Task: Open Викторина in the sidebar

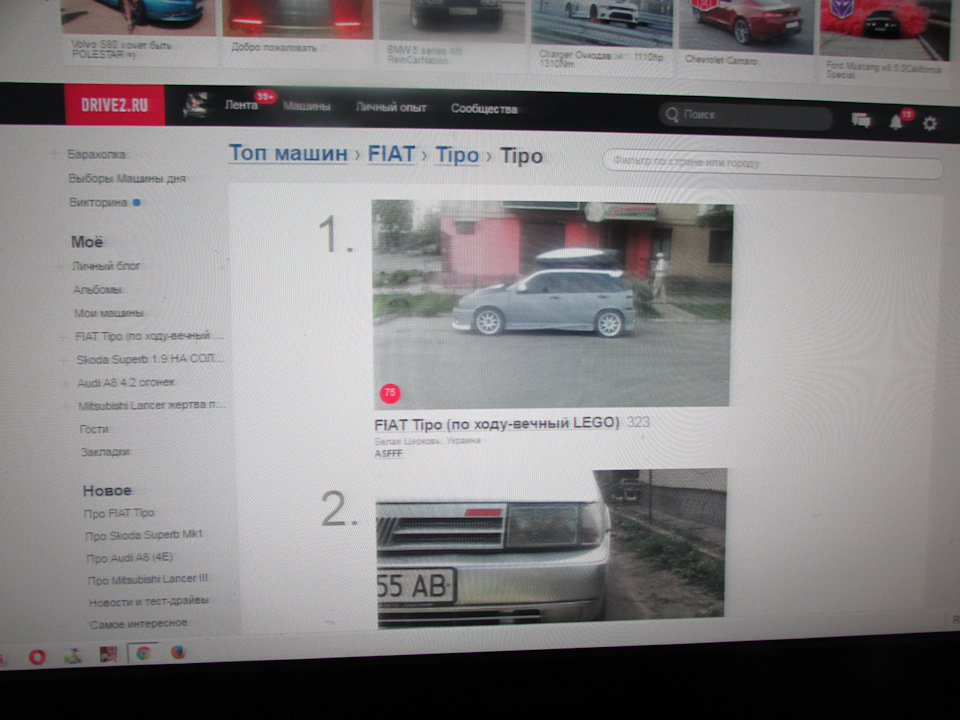Action: 98,202
